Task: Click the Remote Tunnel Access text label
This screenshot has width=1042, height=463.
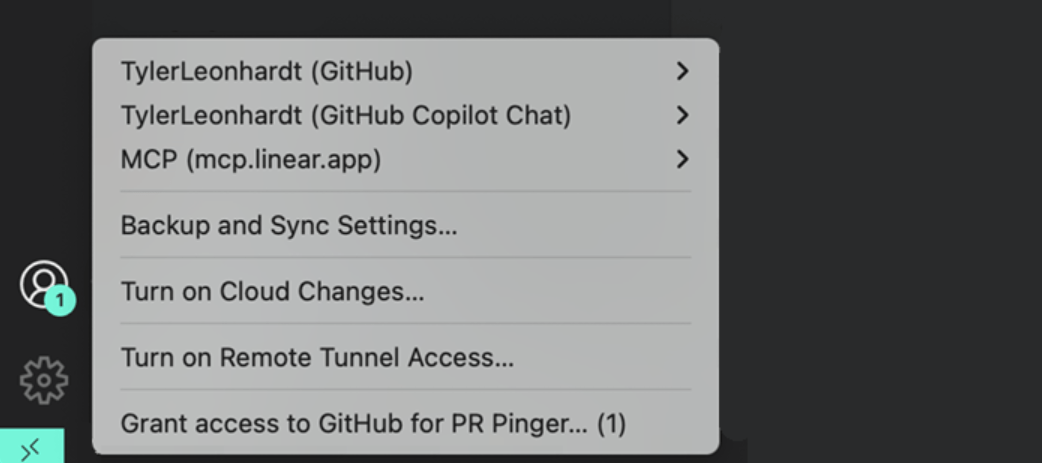Action: coord(366,357)
